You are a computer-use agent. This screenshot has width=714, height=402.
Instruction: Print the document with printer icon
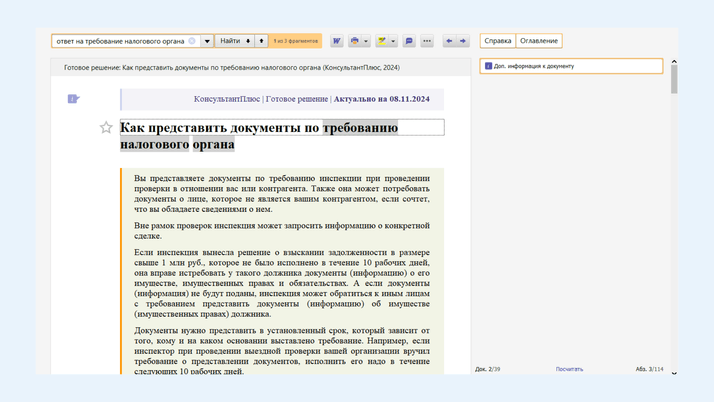[355, 41]
